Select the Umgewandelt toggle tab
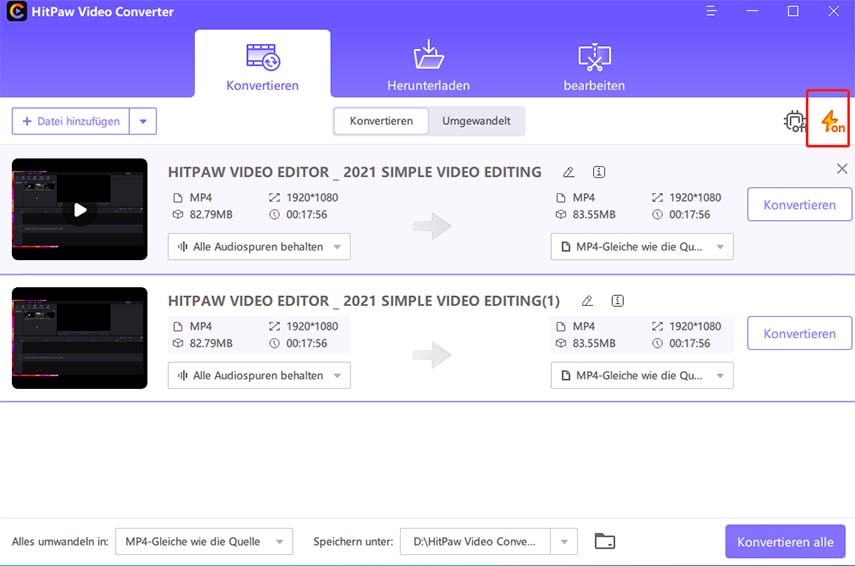855x566 pixels. pos(476,121)
